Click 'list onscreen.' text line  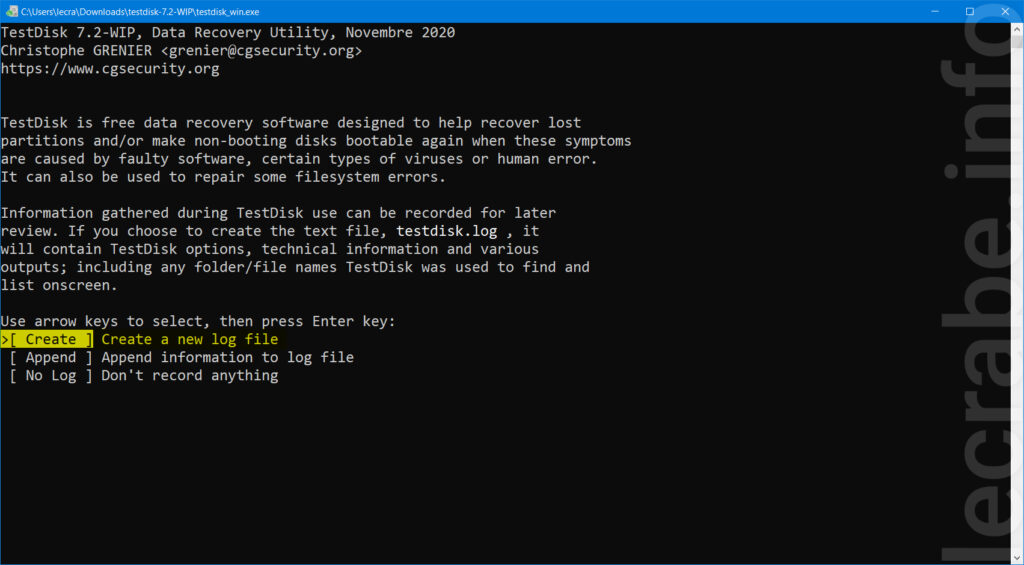tap(59, 285)
